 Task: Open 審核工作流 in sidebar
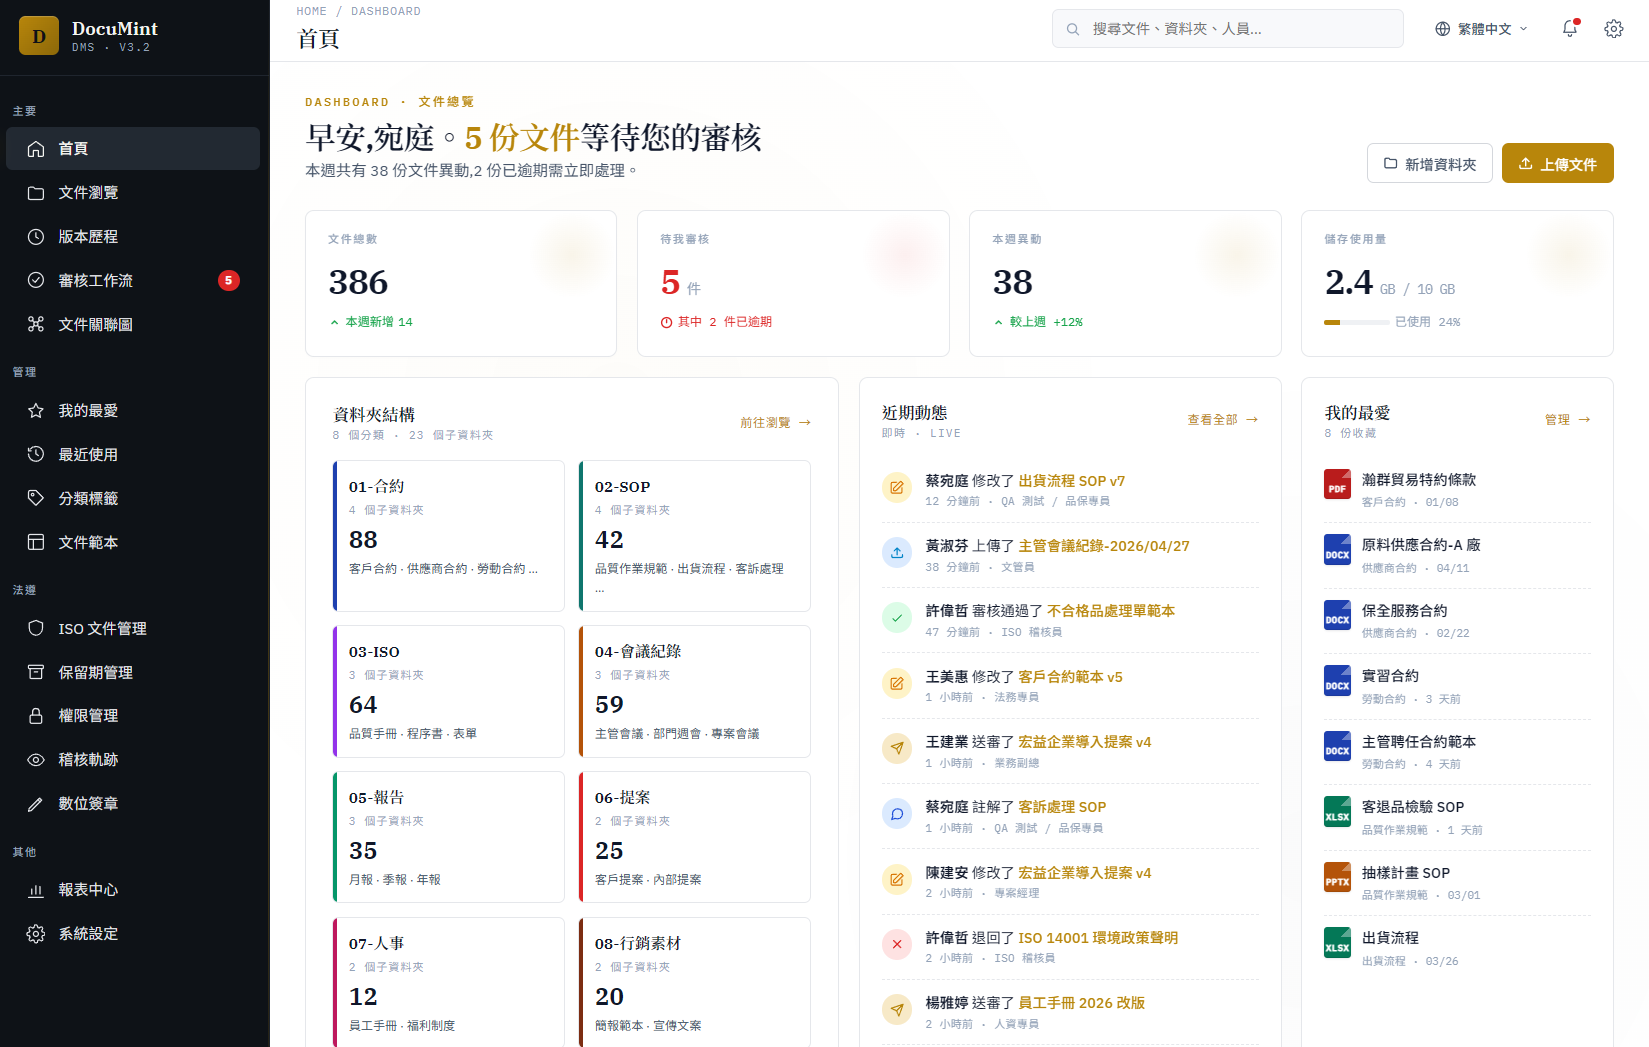(x=133, y=281)
